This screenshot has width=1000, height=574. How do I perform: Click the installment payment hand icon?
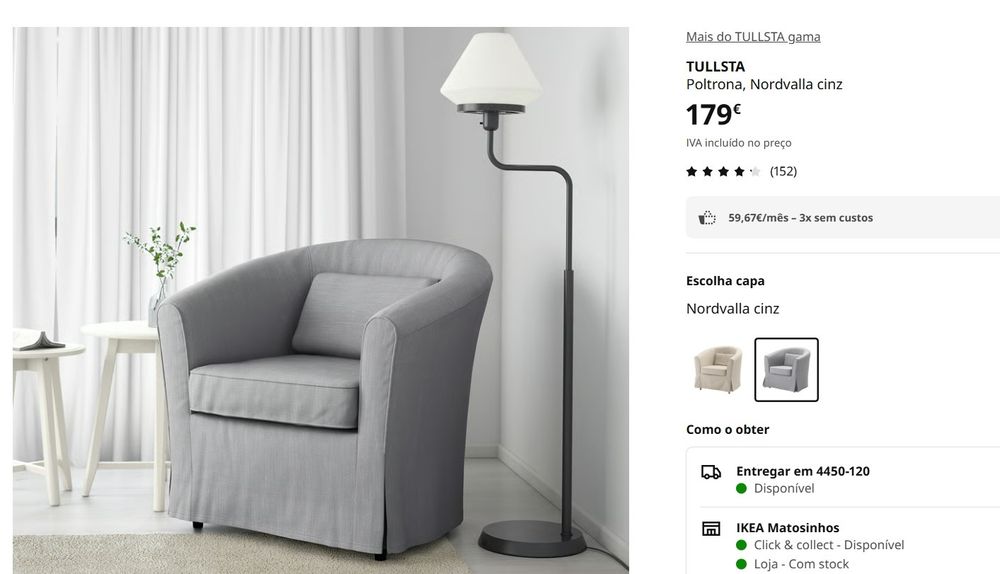click(x=707, y=218)
